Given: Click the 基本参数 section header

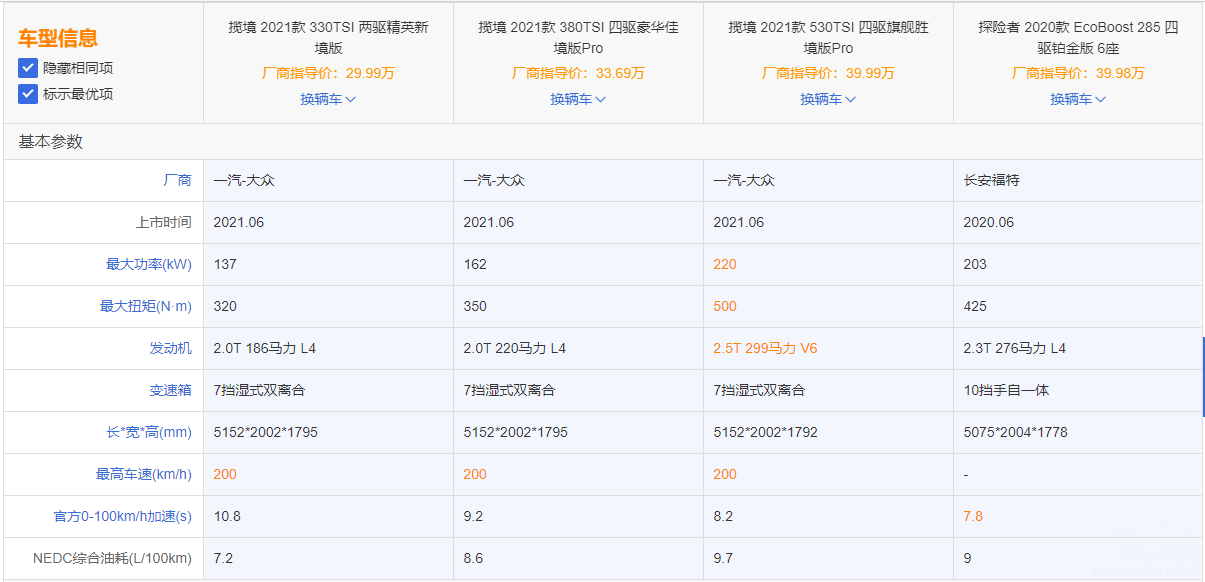Looking at the screenshot, I should [x=50, y=142].
